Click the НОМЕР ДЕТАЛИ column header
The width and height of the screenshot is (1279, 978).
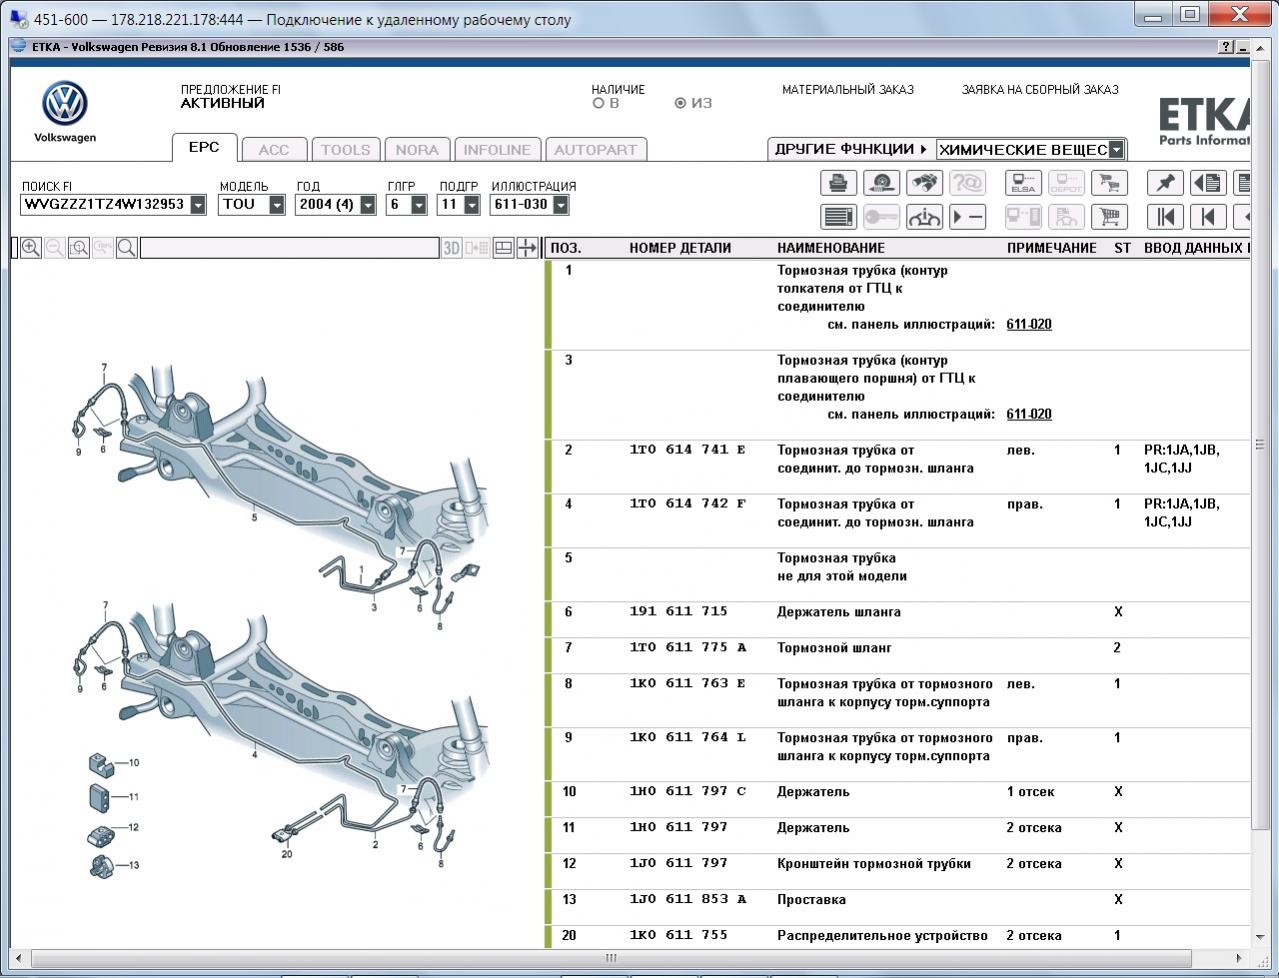(x=680, y=248)
